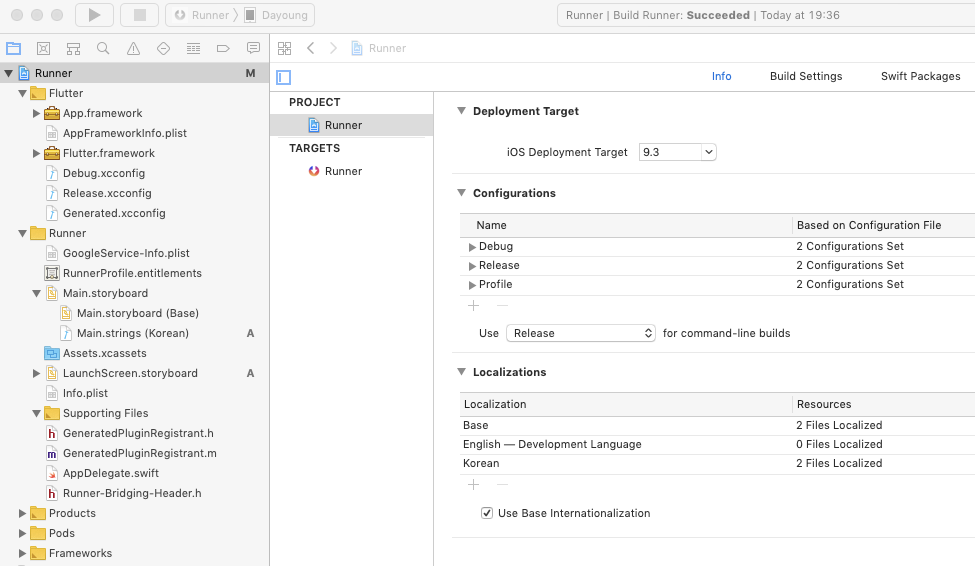975x566 pixels.
Task: Open the Test navigator diamond icon
Action: point(163,48)
